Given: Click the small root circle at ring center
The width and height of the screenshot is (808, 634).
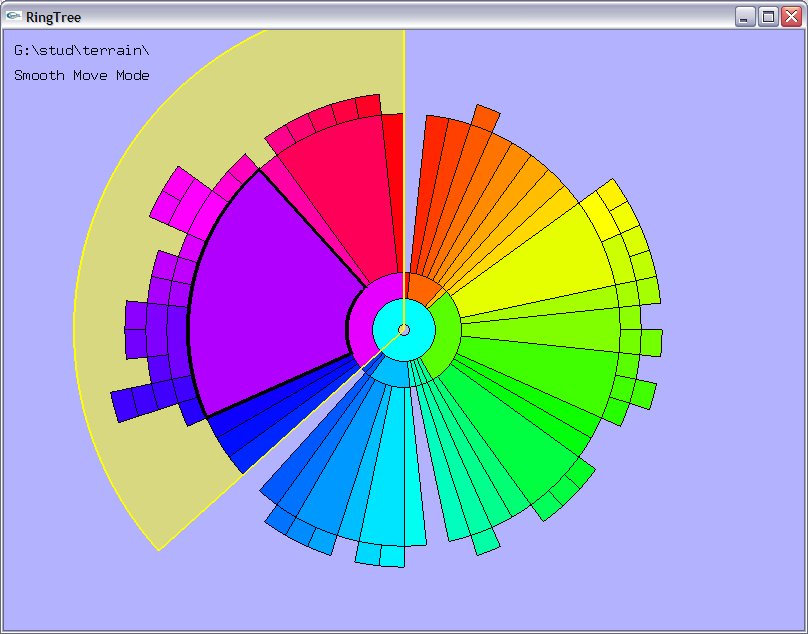Looking at the screenshot, I should coord(403,330).
